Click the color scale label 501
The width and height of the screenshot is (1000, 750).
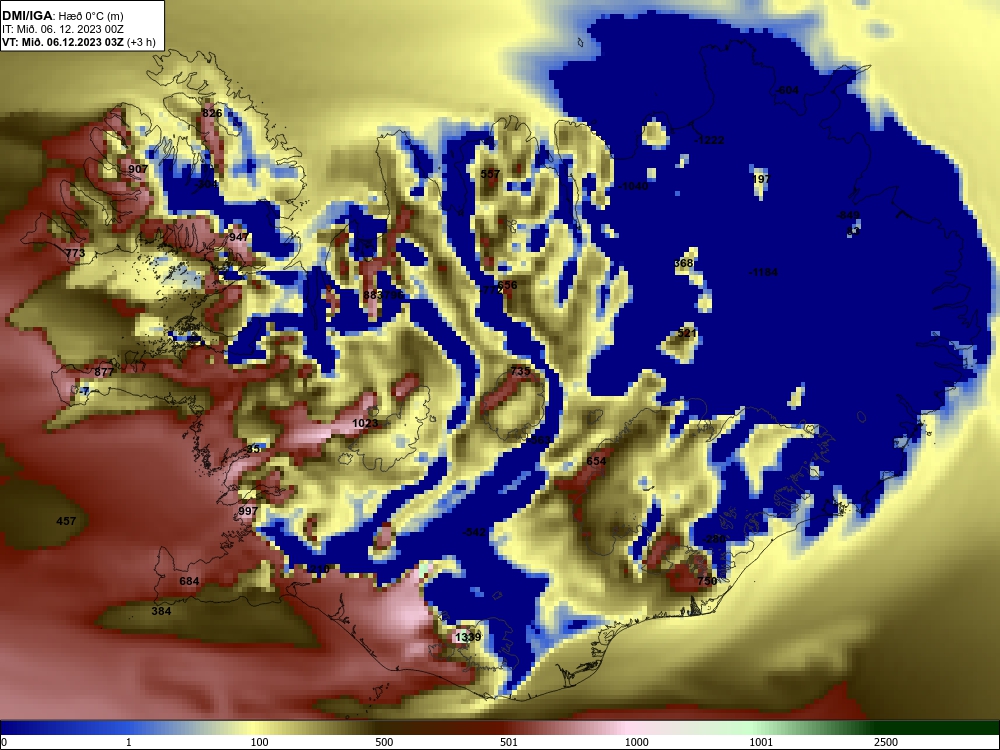pyautogui.click(x=509, y=742)
